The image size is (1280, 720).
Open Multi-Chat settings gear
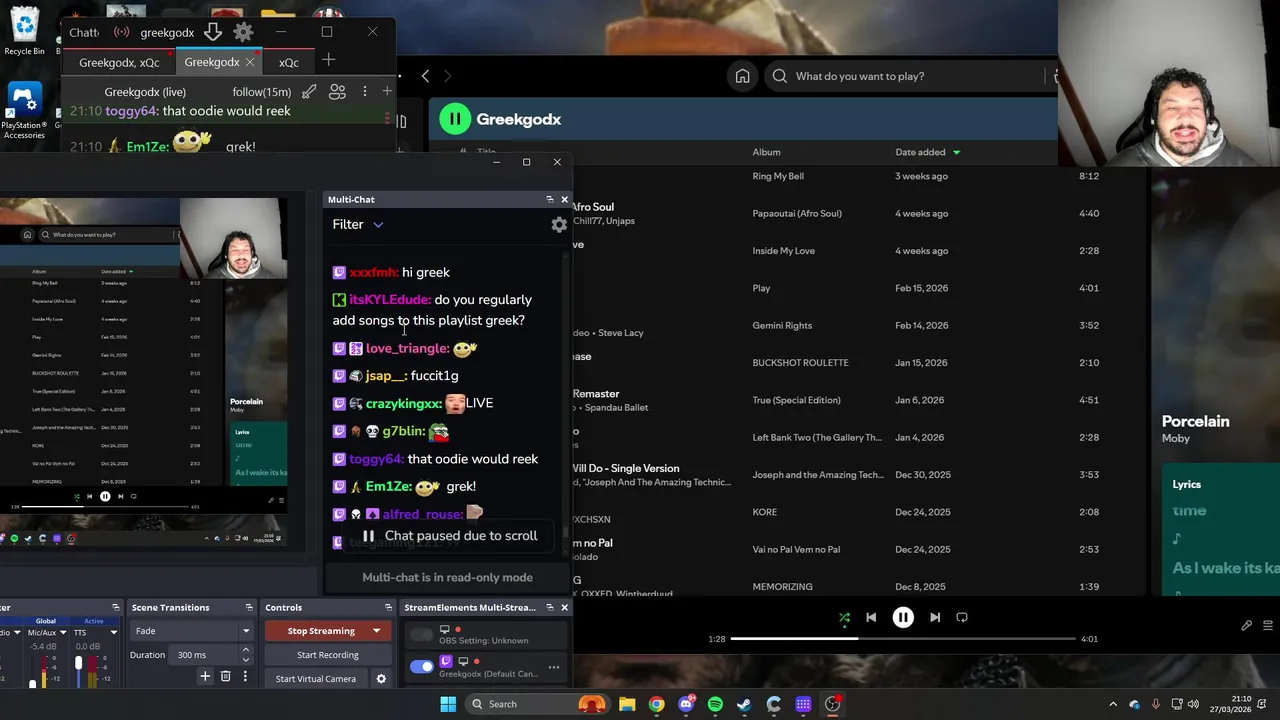[559, 225]
